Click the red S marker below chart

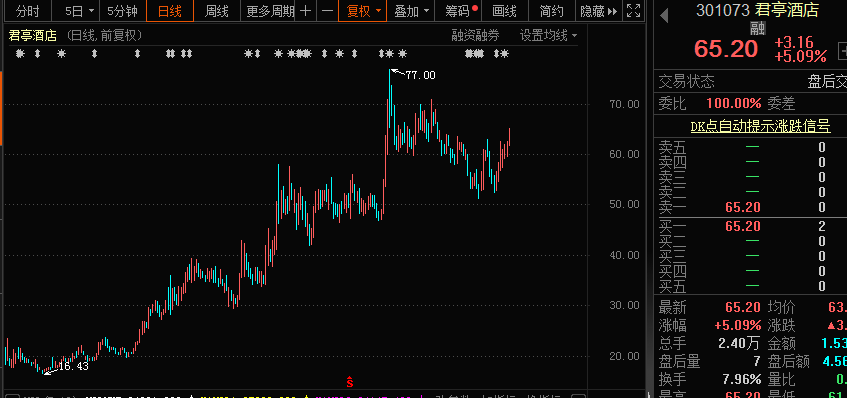pos(349,382)
